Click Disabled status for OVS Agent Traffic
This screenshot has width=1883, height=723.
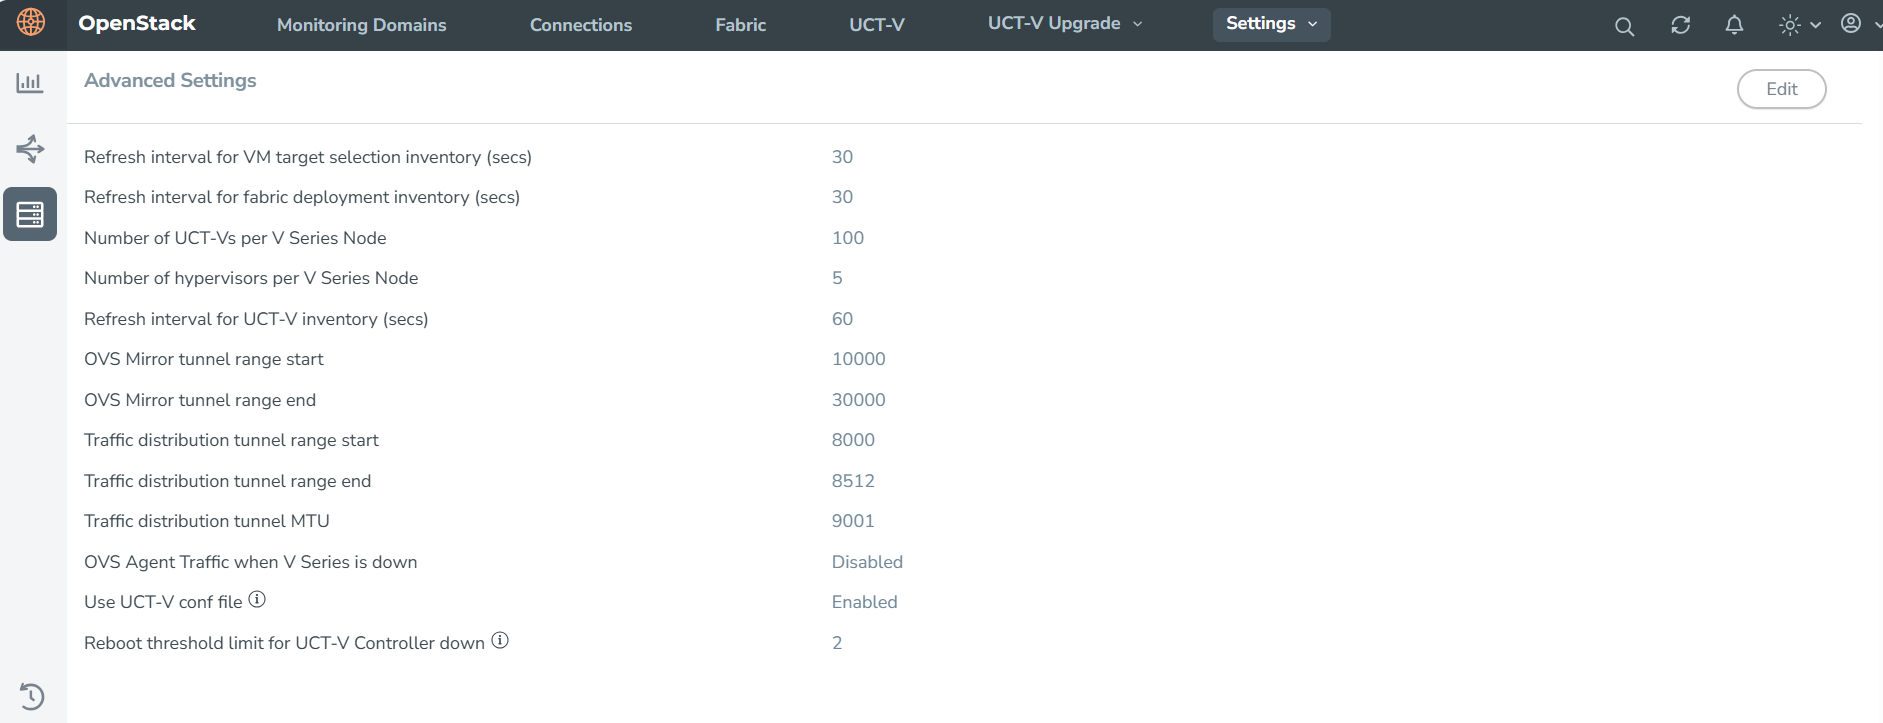click(x=868, y=562)
